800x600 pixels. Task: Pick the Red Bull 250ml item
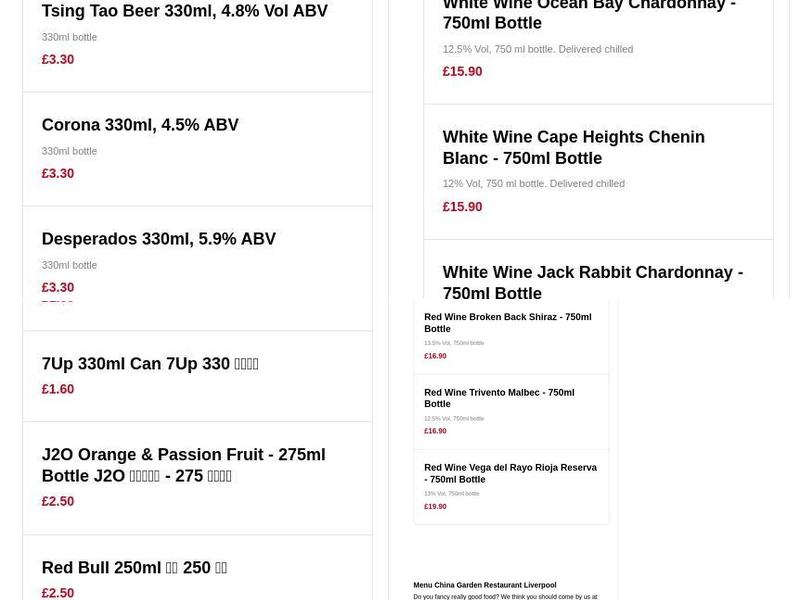tap(134, 568)
